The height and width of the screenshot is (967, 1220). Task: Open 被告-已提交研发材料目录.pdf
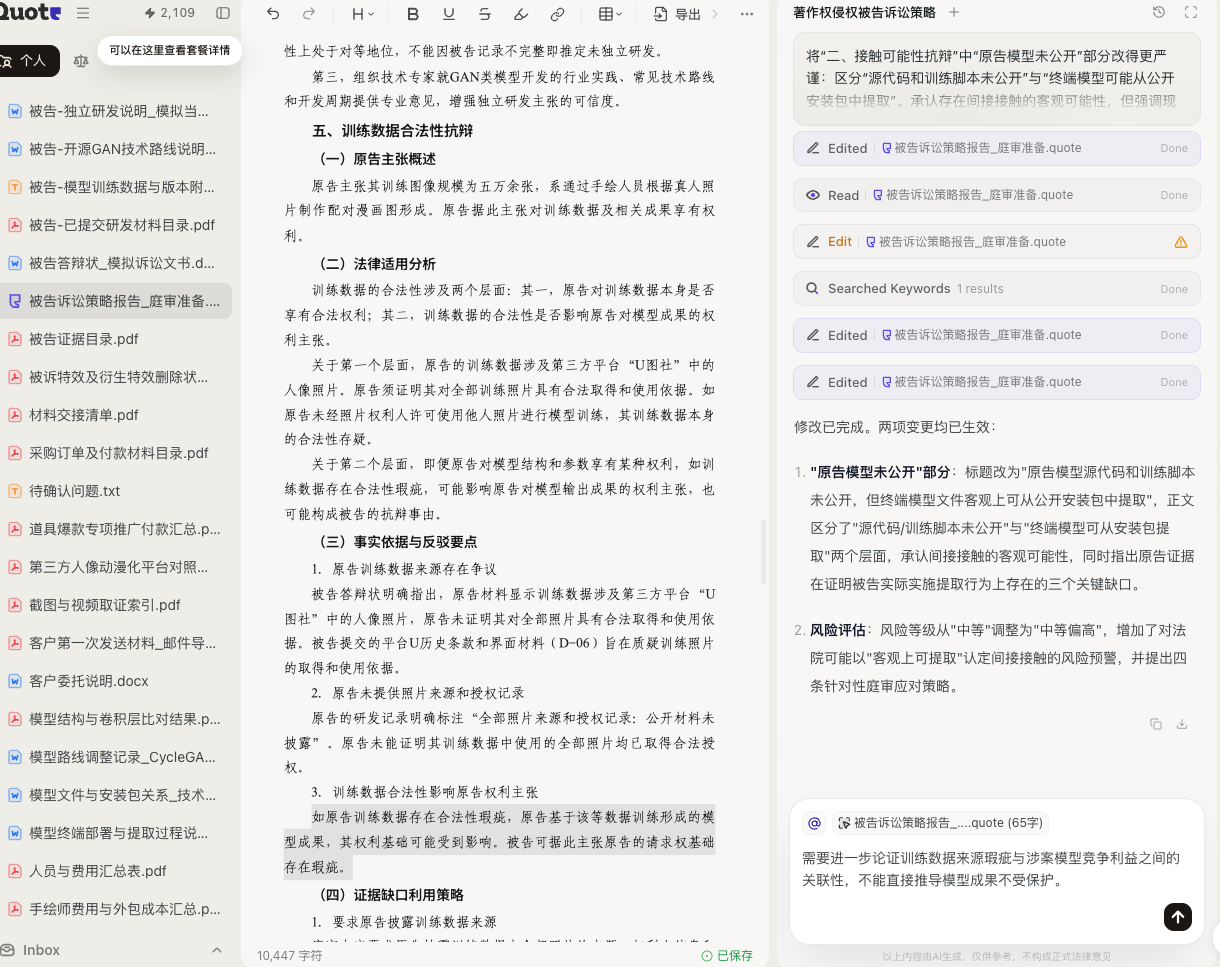pos(118,225)
